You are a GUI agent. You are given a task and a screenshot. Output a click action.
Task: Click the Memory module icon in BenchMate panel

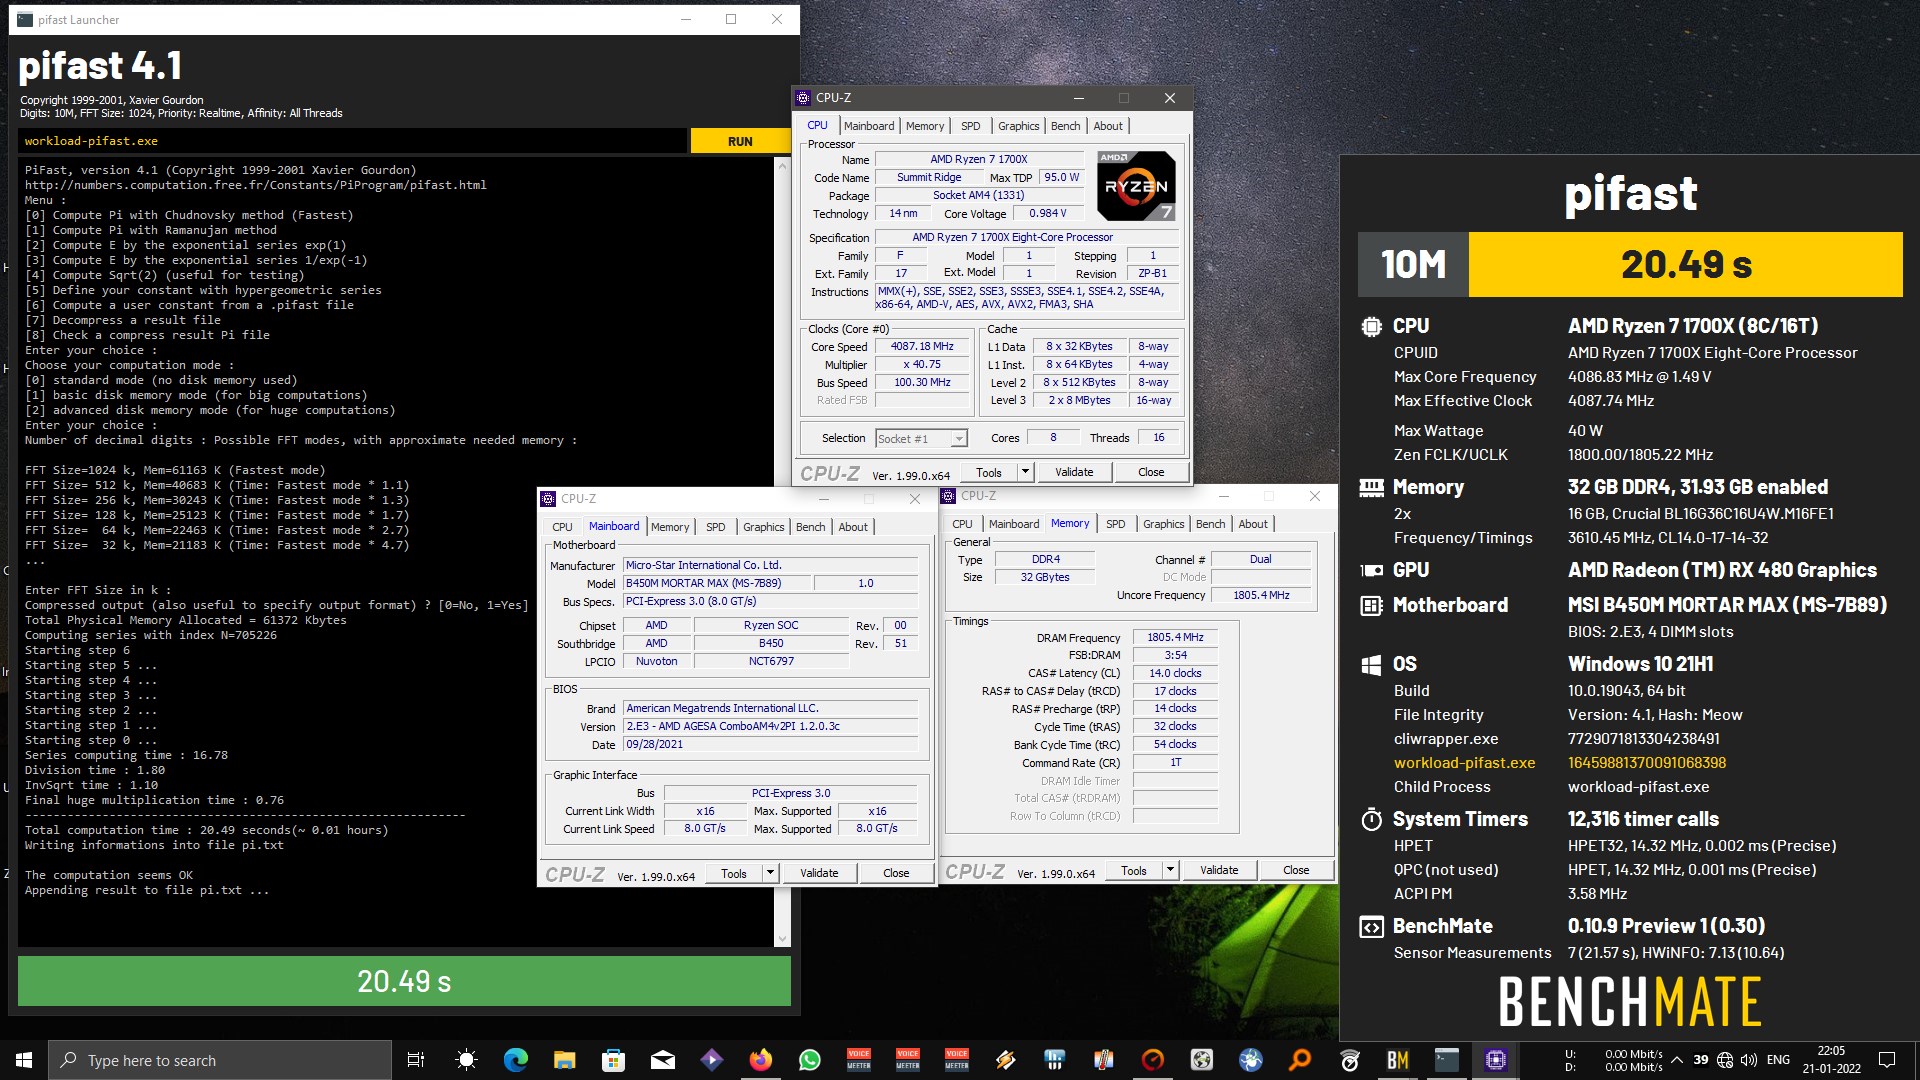(1371, 487)
